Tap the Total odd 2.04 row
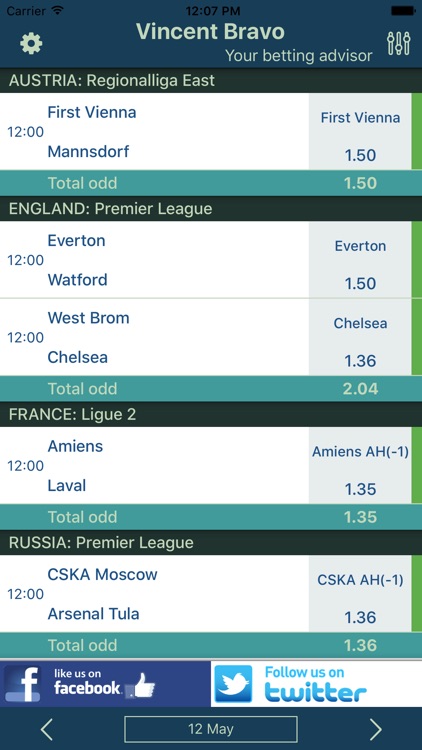Screen dimensions: 422x750 [211, 388]
